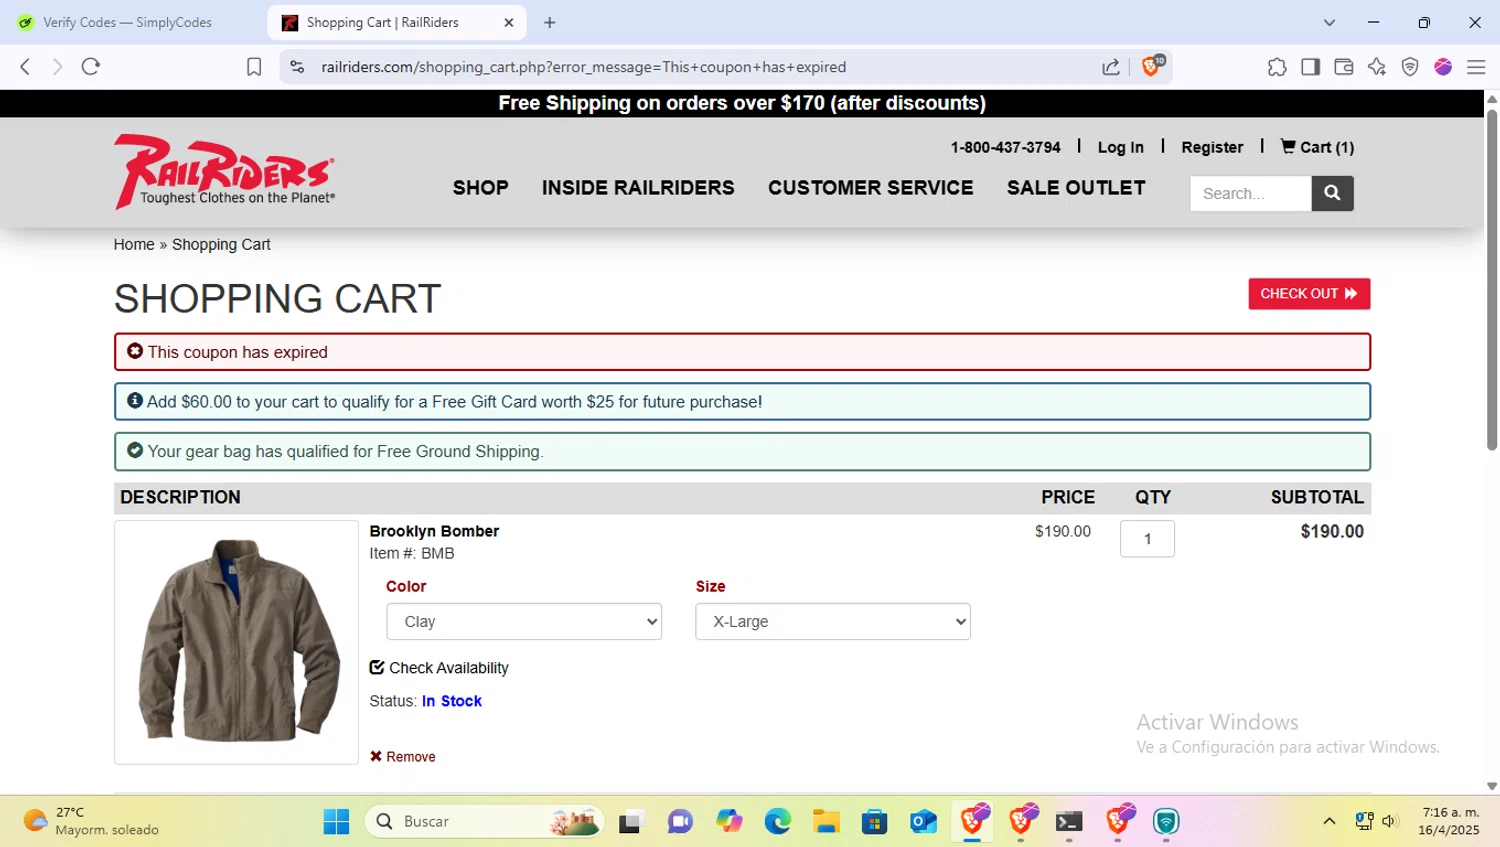The image size is (1500, 847).
Task: Open the Terminal icon on taskbar
Action: (1069, 821)
